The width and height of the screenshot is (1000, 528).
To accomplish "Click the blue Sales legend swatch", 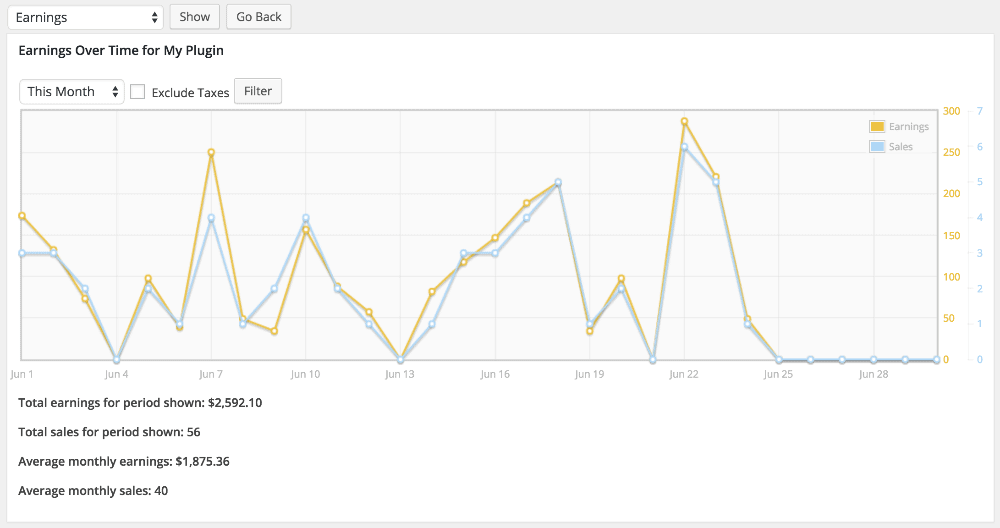I will 877,147.
